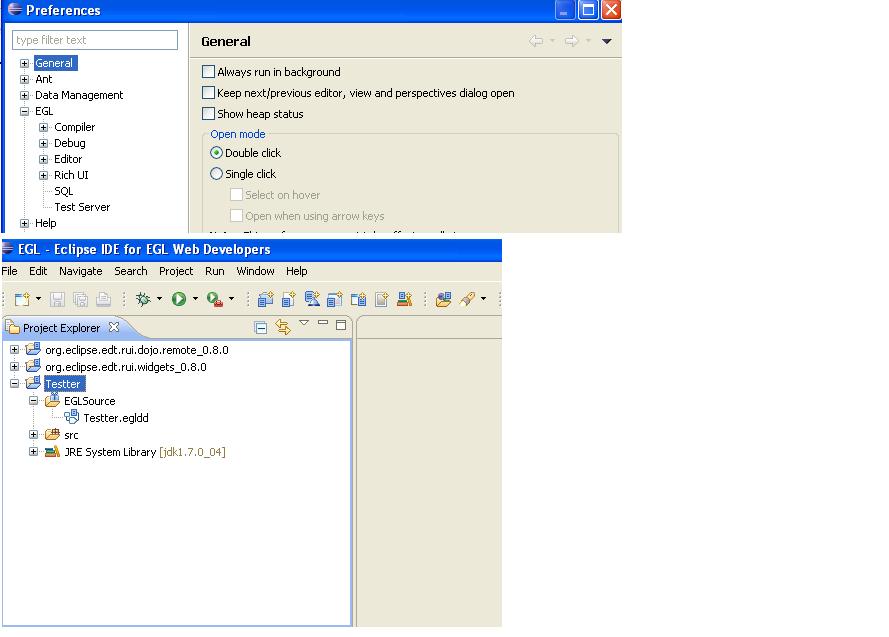Open the Run menu
This screenshot has height=637, width=889.
[214, 271]
